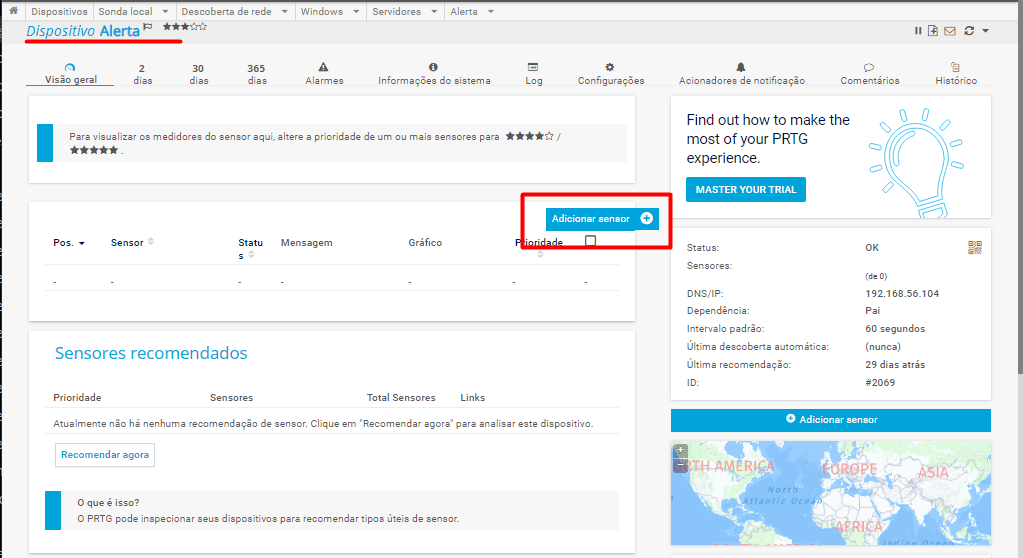The image size is (1023, 558).
Task: Zoom out on the map with minus
Action: 680,465
